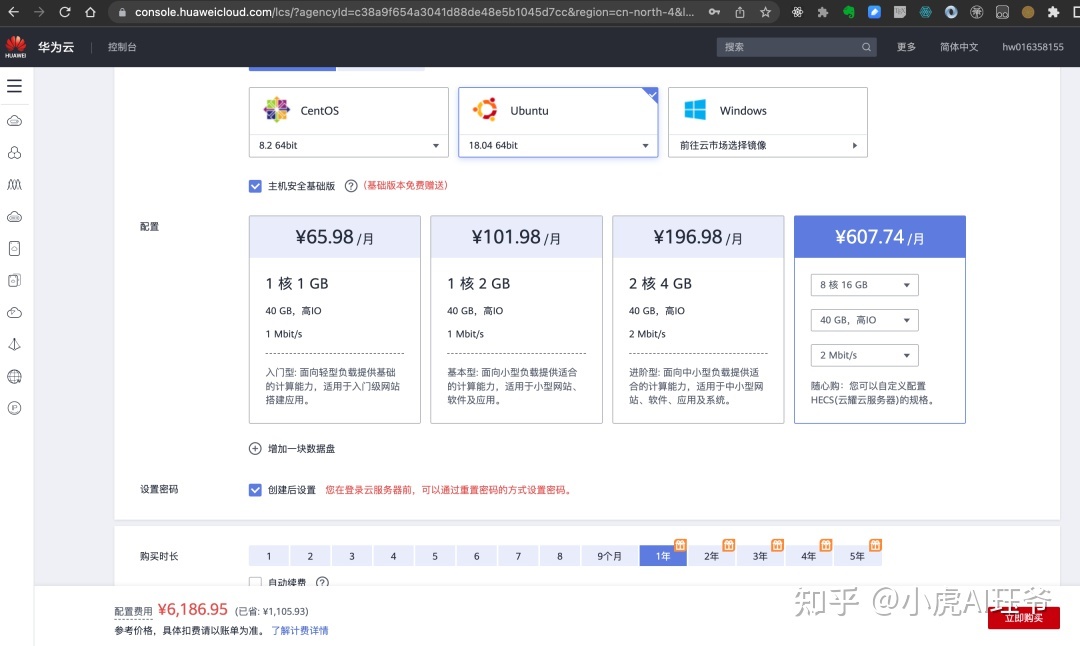Open the hamburger menu in sidebar

point(14,86)
